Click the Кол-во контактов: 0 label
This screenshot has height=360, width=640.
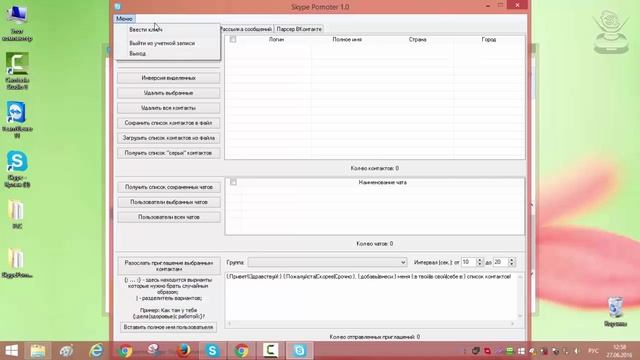coord(375,168)
